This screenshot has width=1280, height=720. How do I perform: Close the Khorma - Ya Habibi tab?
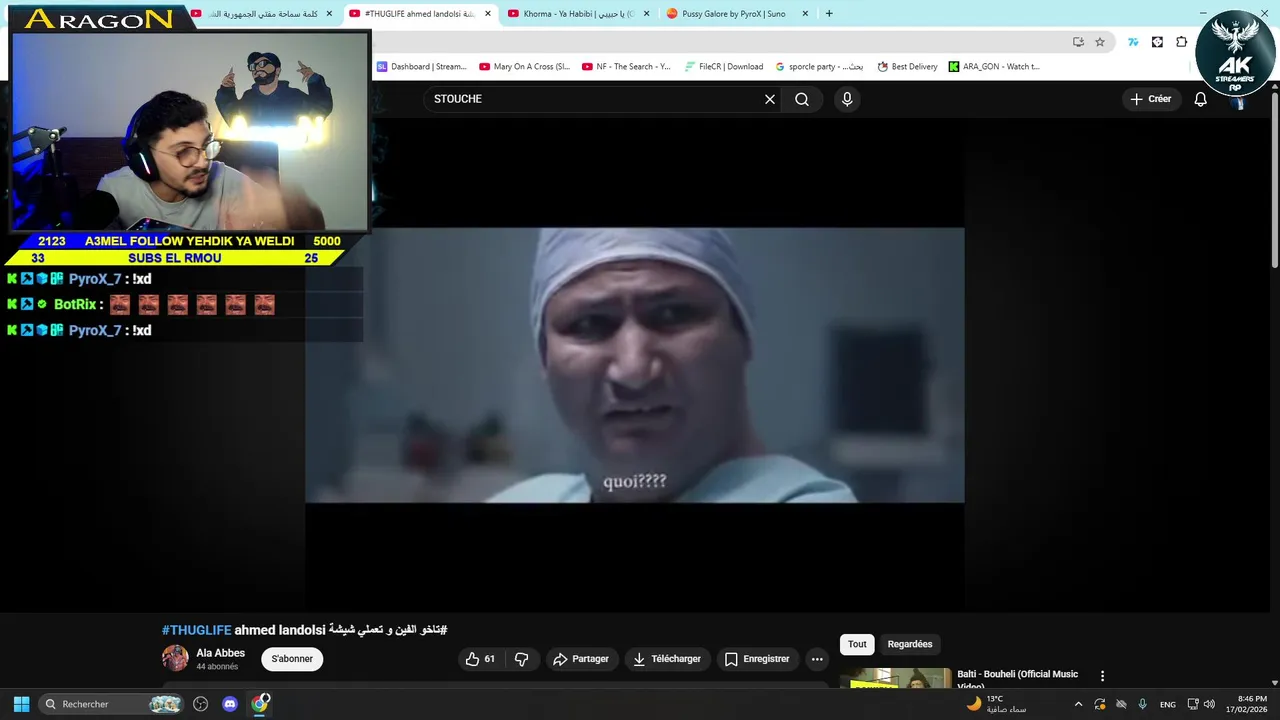pyautogui.click(x=646, y=14)
